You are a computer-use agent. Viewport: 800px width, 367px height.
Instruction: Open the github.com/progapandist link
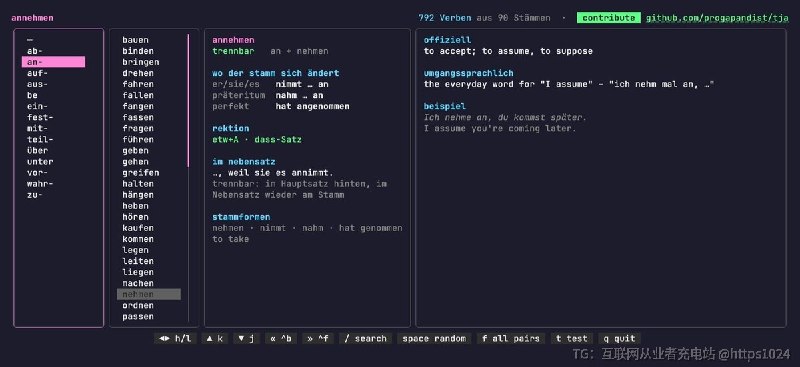click(717, 18)
